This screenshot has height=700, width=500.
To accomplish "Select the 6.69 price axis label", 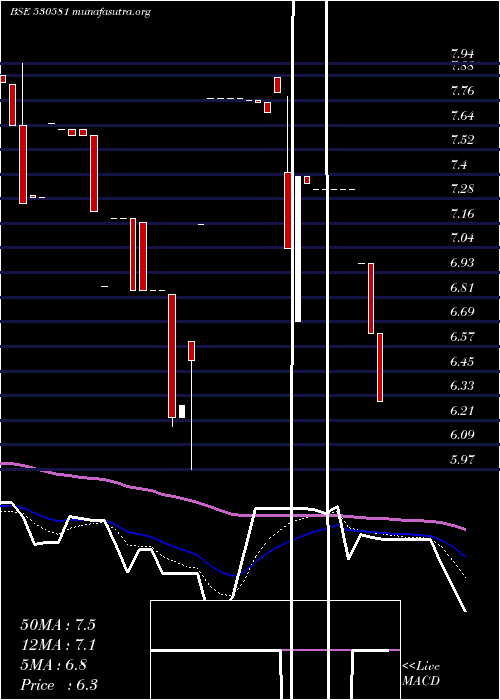I will coord(462,311).
